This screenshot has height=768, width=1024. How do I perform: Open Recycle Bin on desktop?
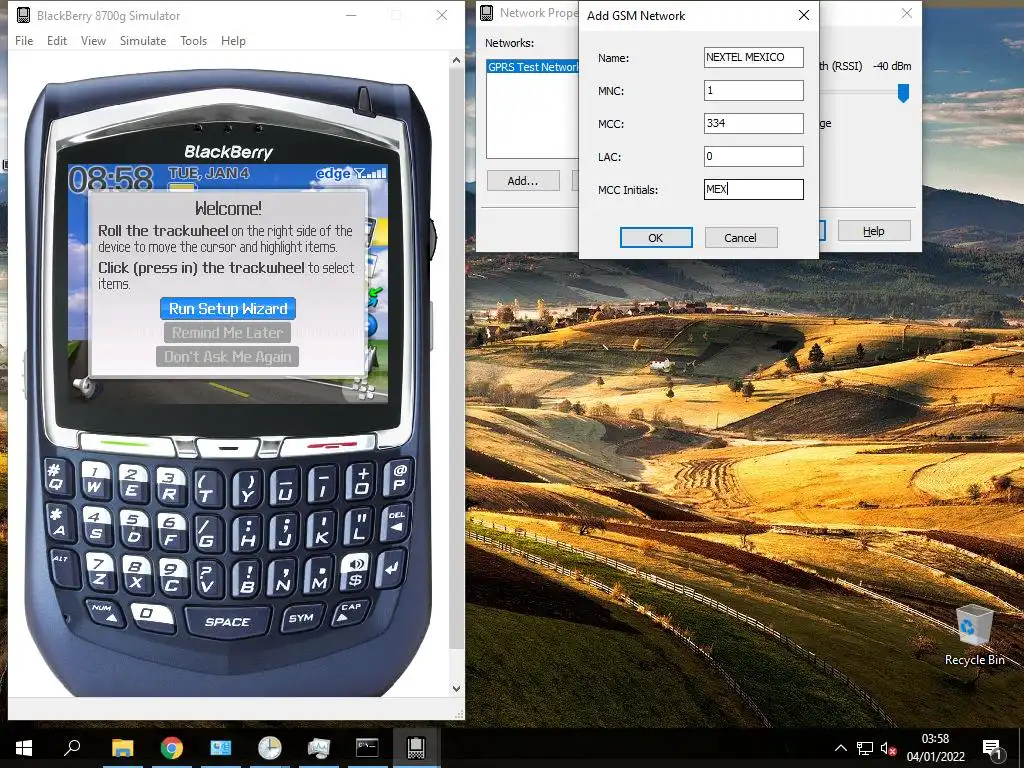pos(975,635)
